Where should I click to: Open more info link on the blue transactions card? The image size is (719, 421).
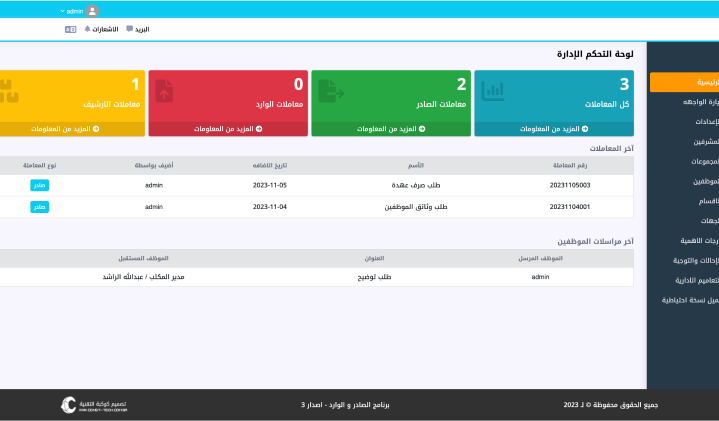(554, 129)
